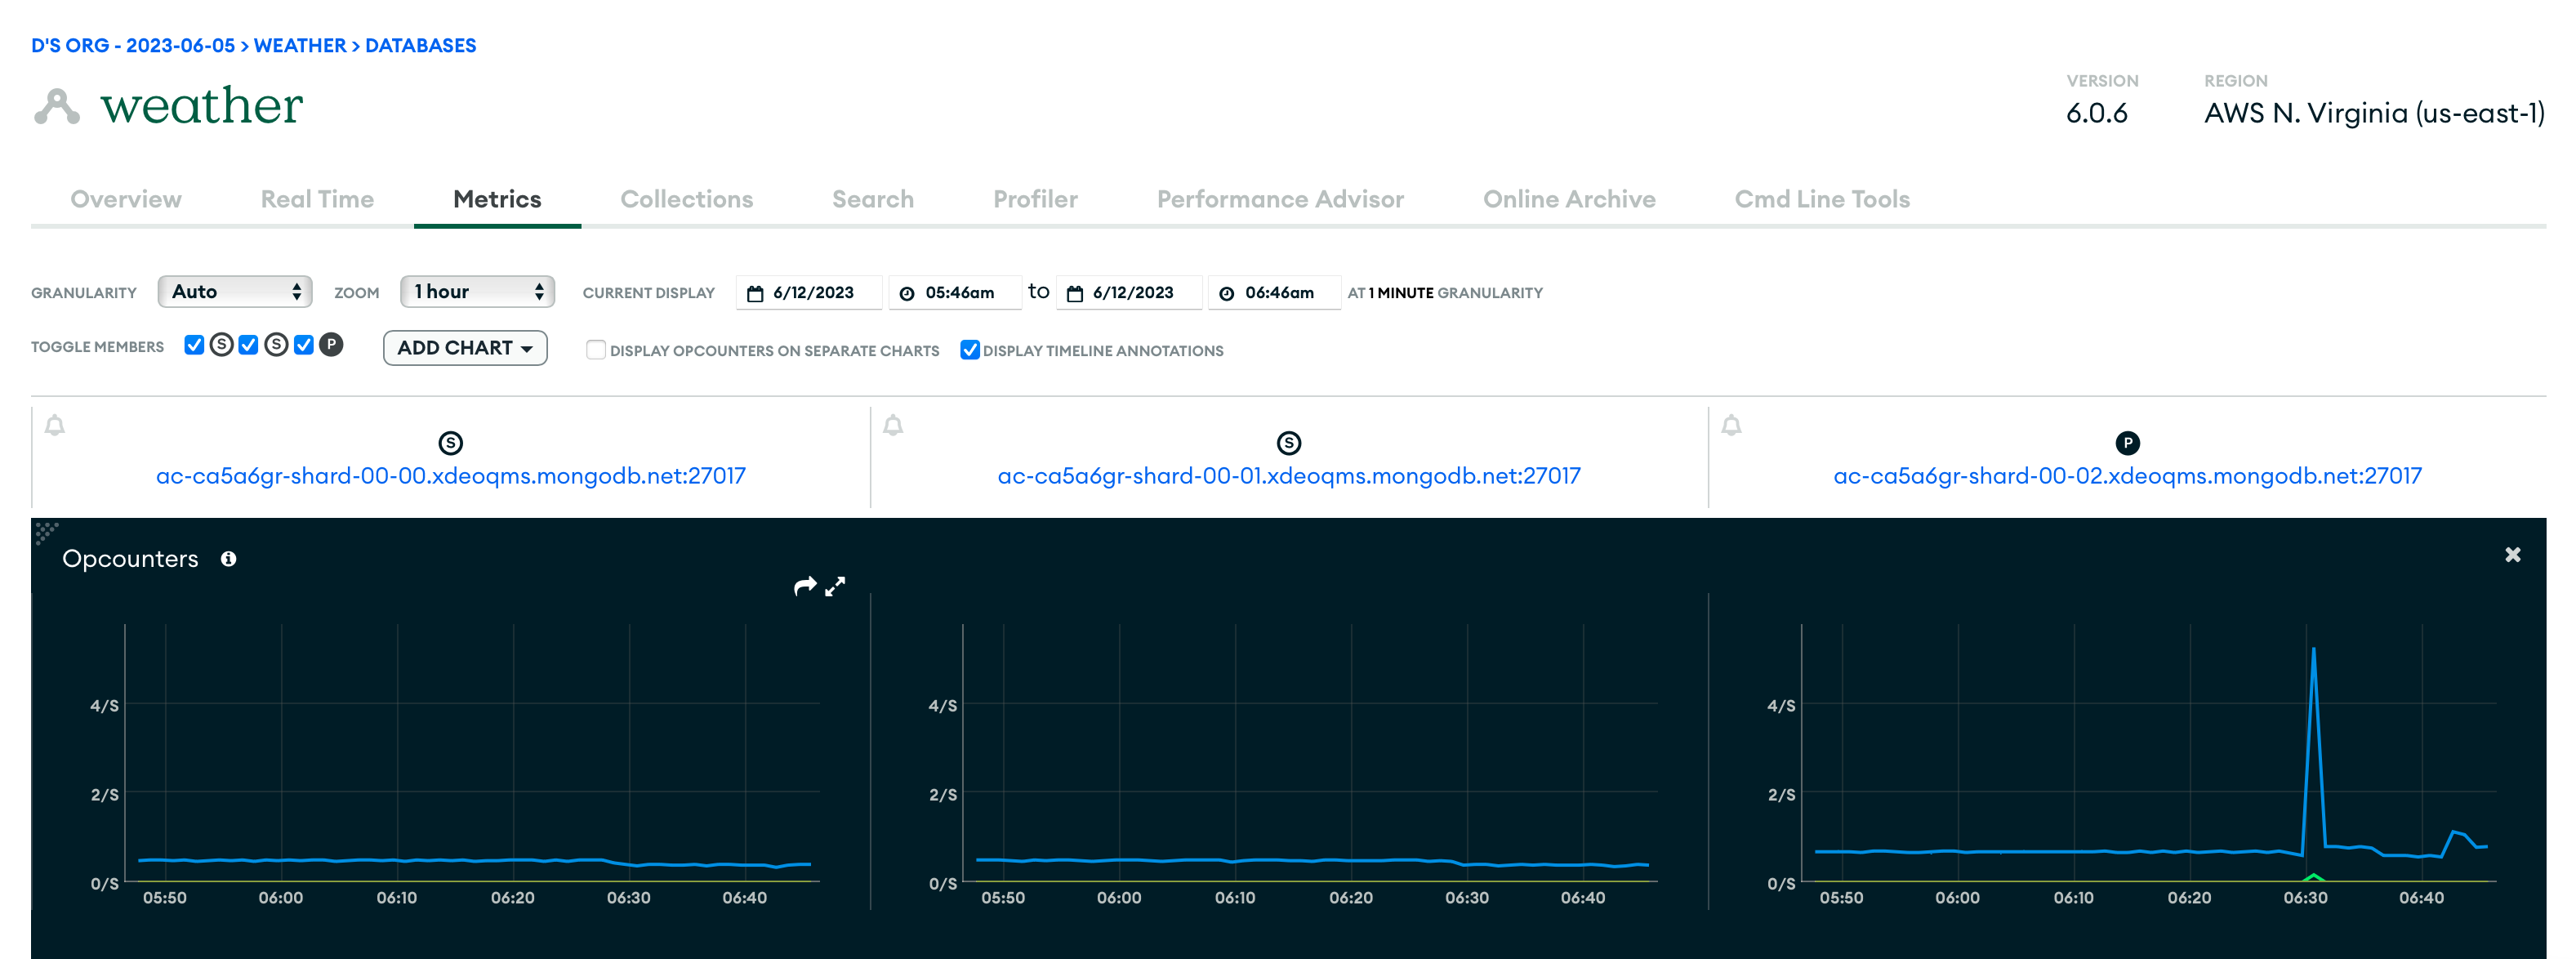Expand the Add Chart dropdown button
The image size is (2576, 959).
(465, 348)
